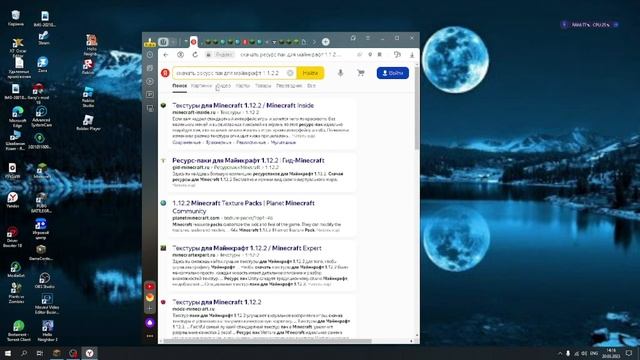Switch to the Видео tab
640x360 pixels.
223,86
